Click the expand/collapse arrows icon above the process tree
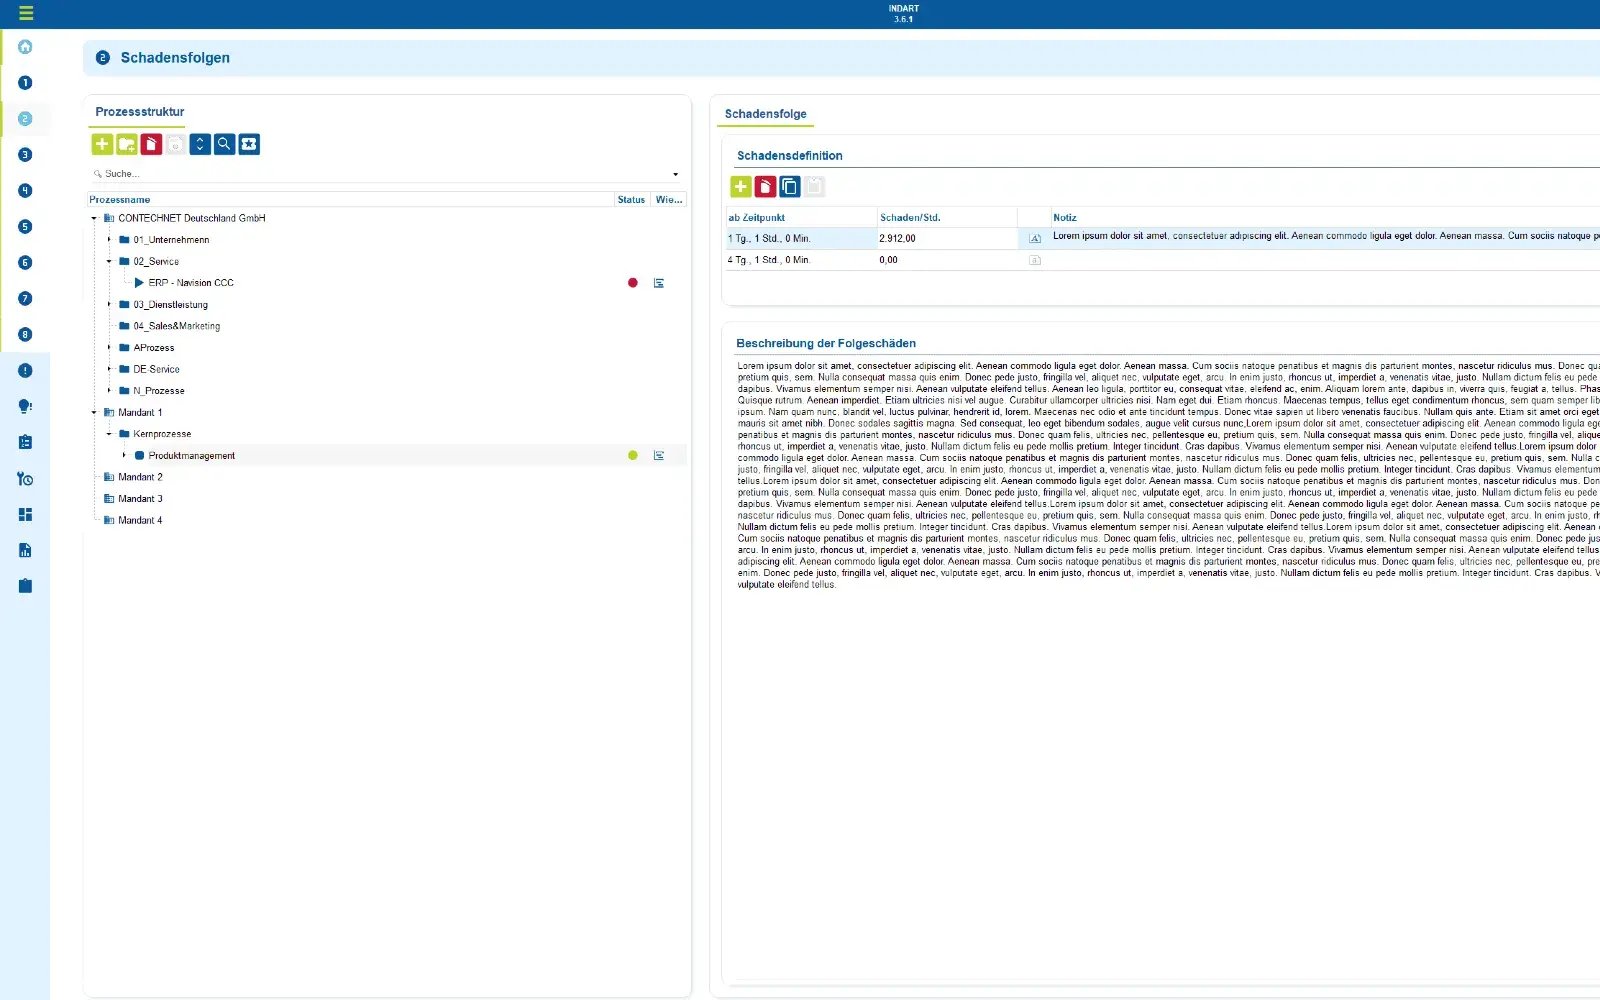Screen dimensions: 1600x1000 pyautogui.click(x=199, y=143)
